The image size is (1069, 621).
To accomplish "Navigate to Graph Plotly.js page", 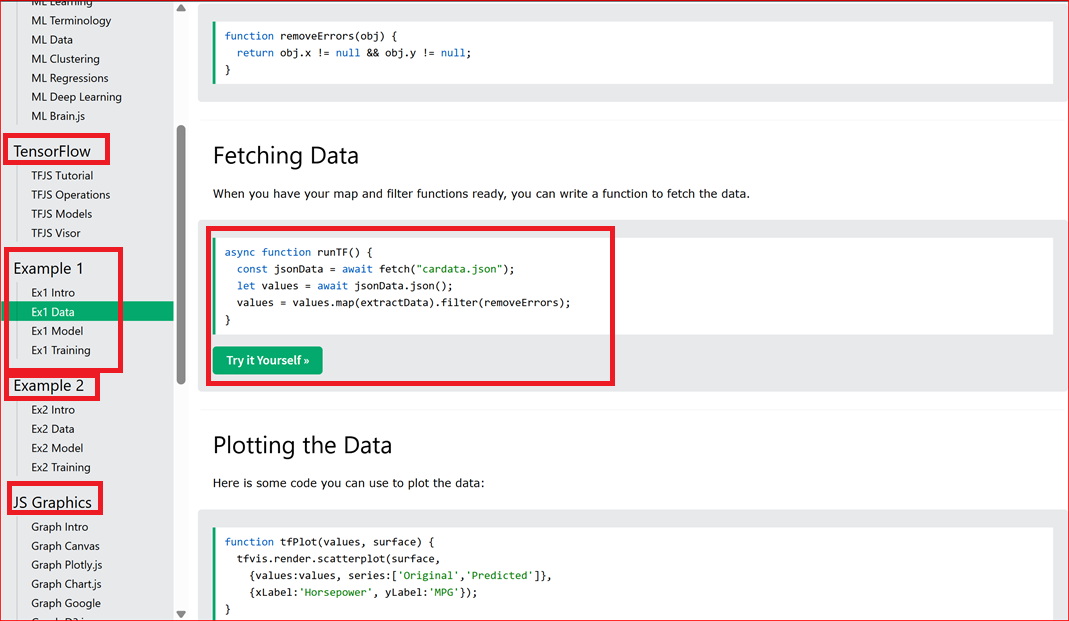I will [67, 565].
